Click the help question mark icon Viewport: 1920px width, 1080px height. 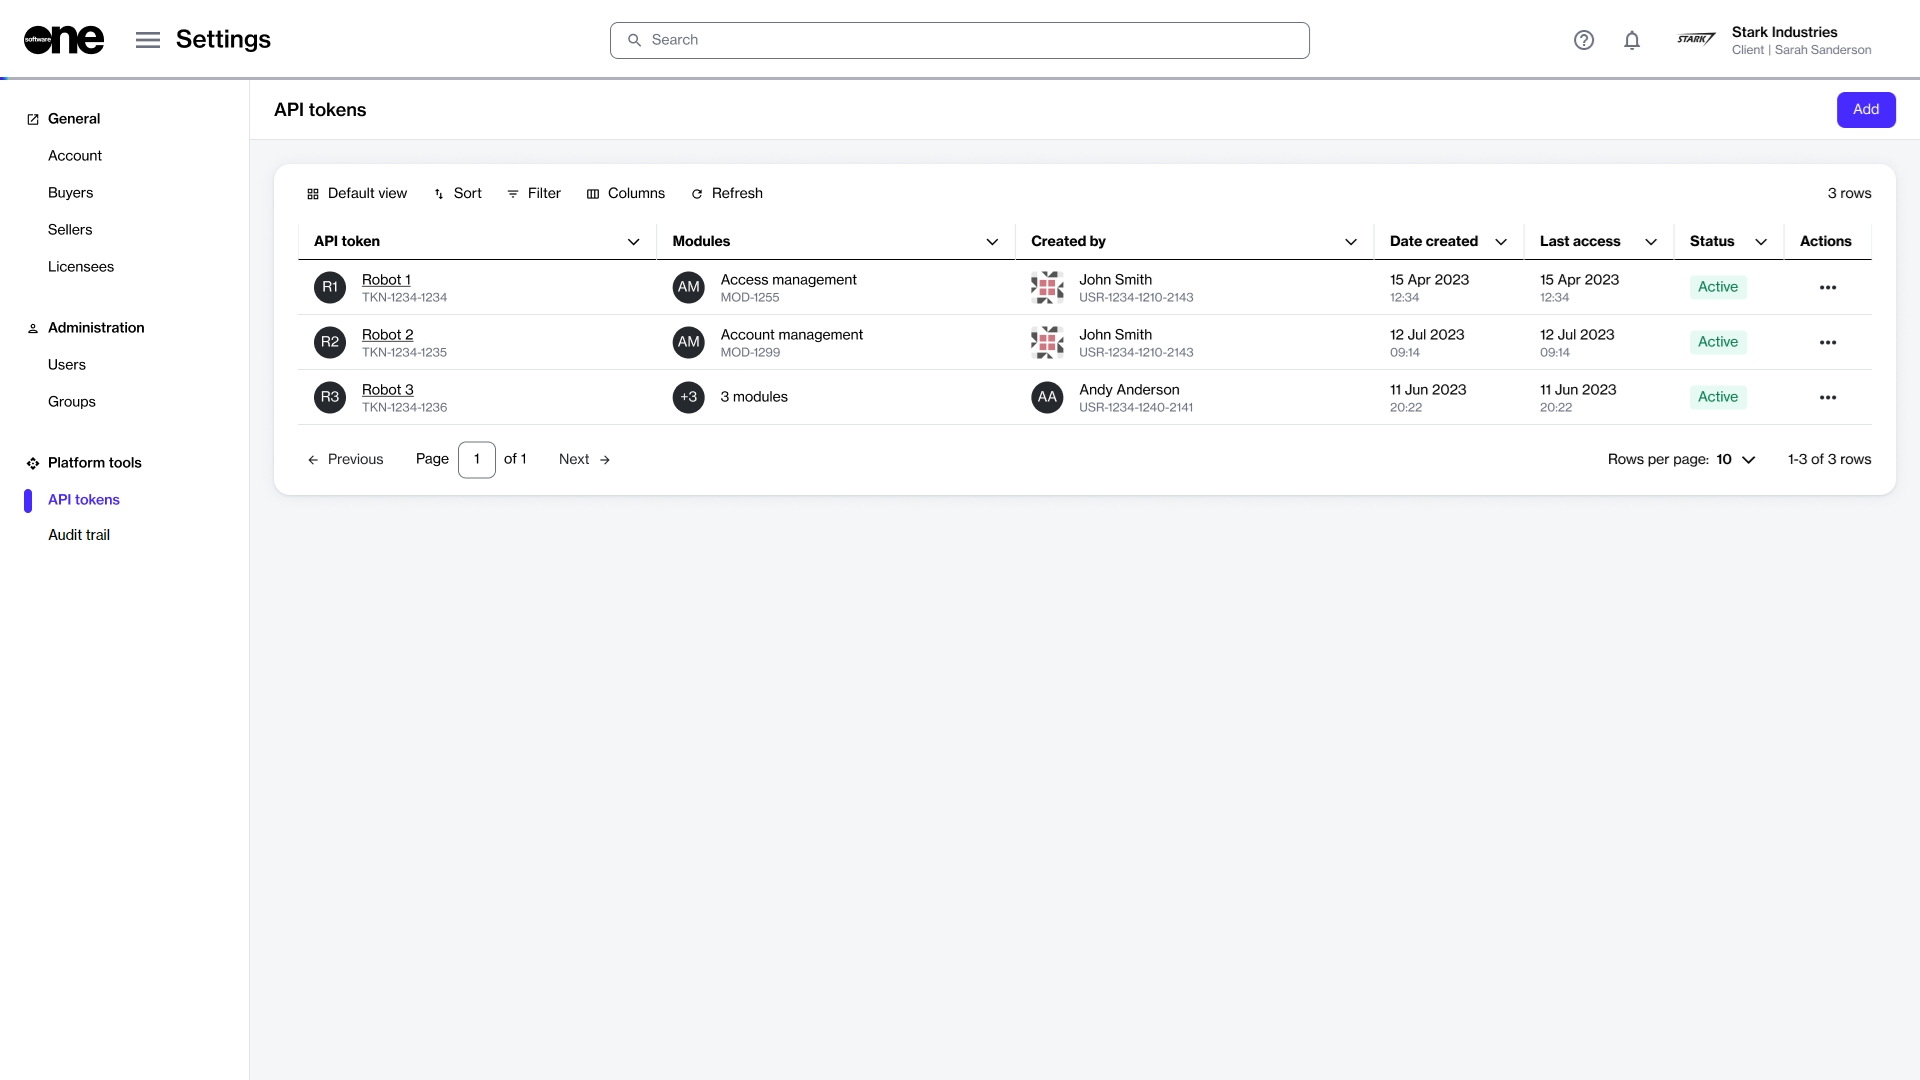[1583, 40]
